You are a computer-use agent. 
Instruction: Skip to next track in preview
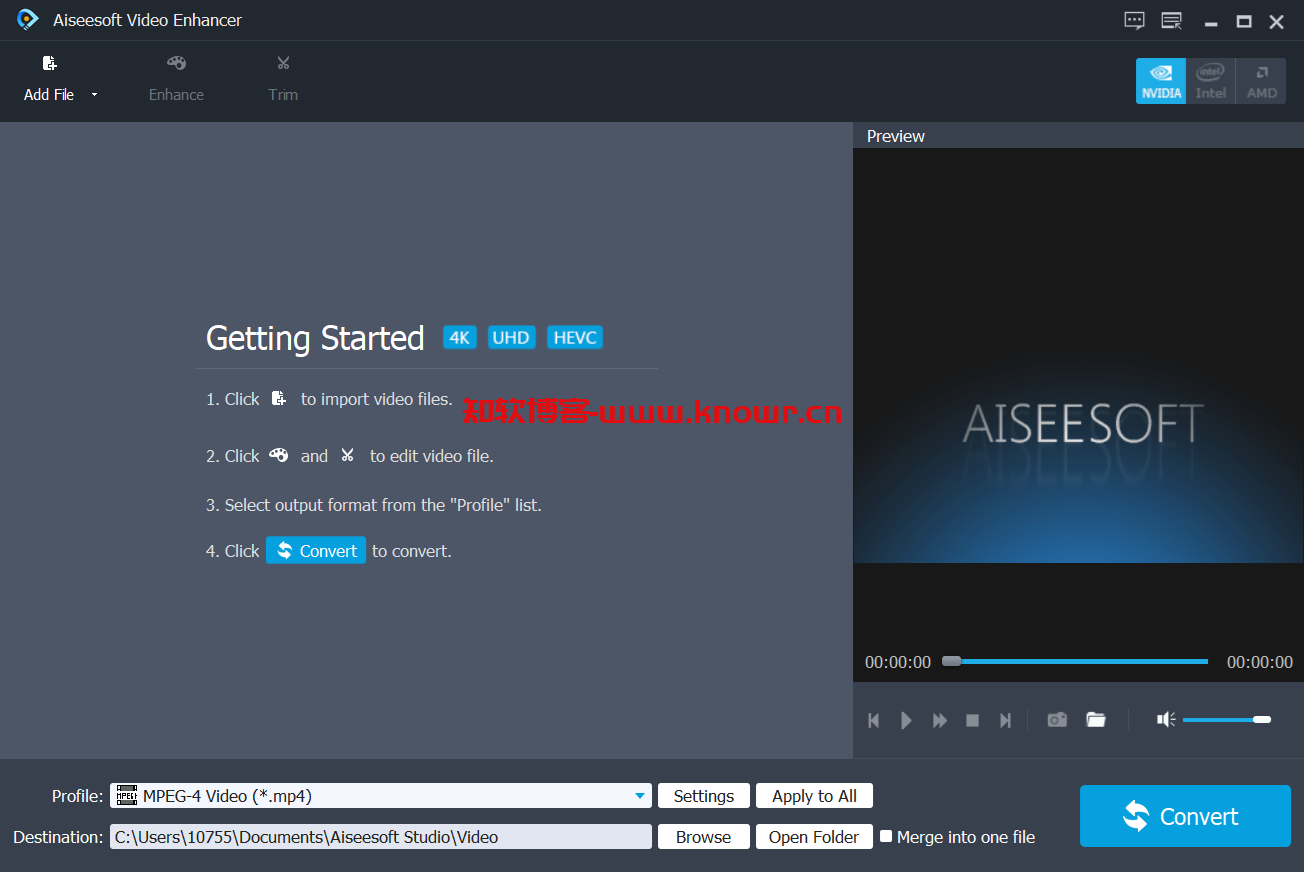click(x=1006, y=720)
